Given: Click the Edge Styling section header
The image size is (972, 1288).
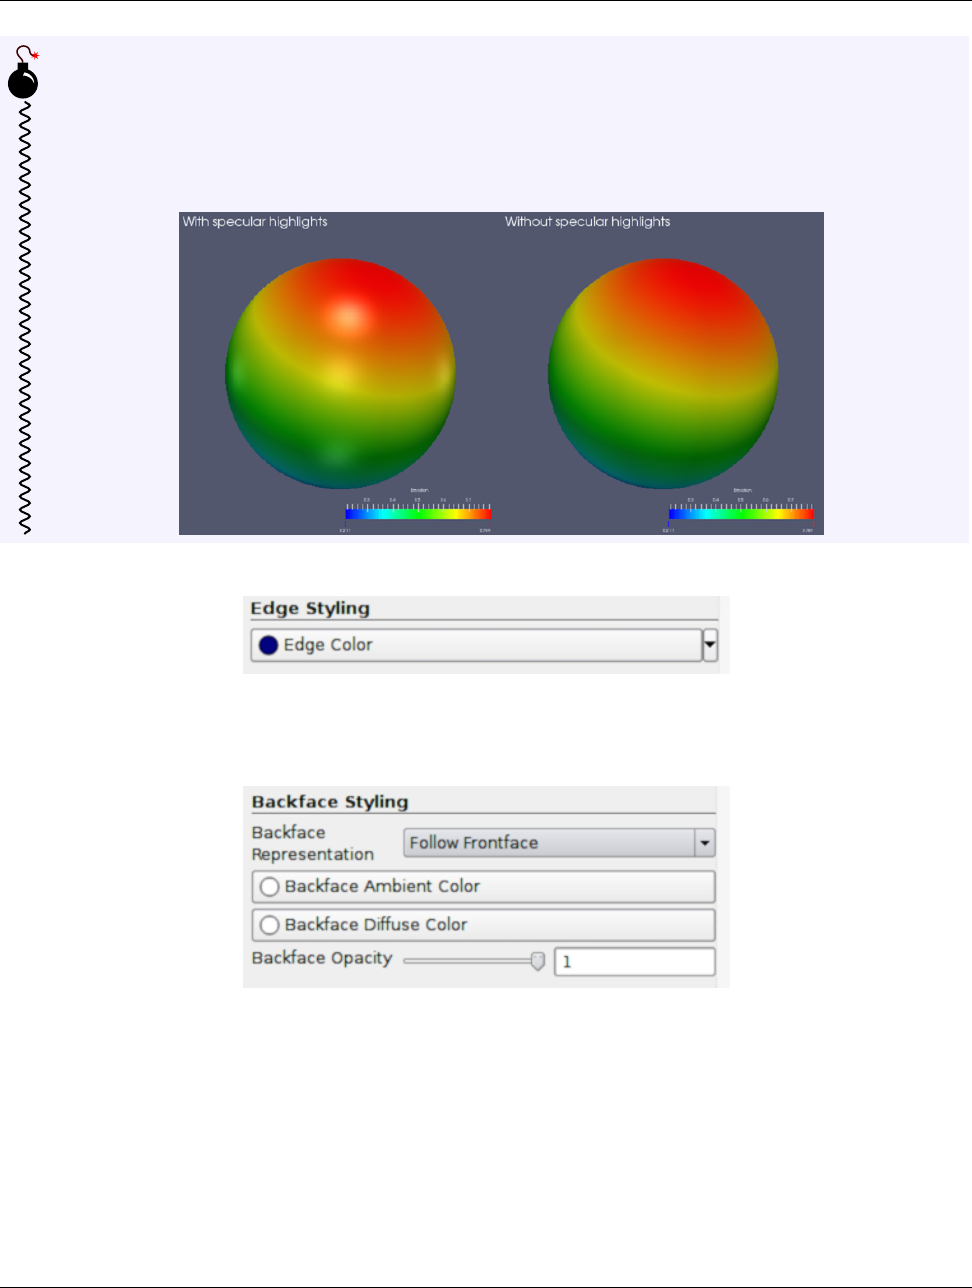Looking at the screenshot, I should pos(310,608).
